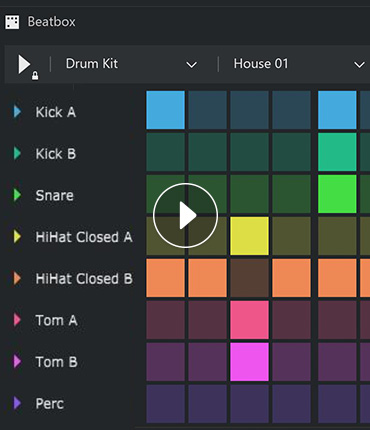Screen dimensions: 370x430
Task: Select the Tom B track label
Action: [x=57, y=362]
